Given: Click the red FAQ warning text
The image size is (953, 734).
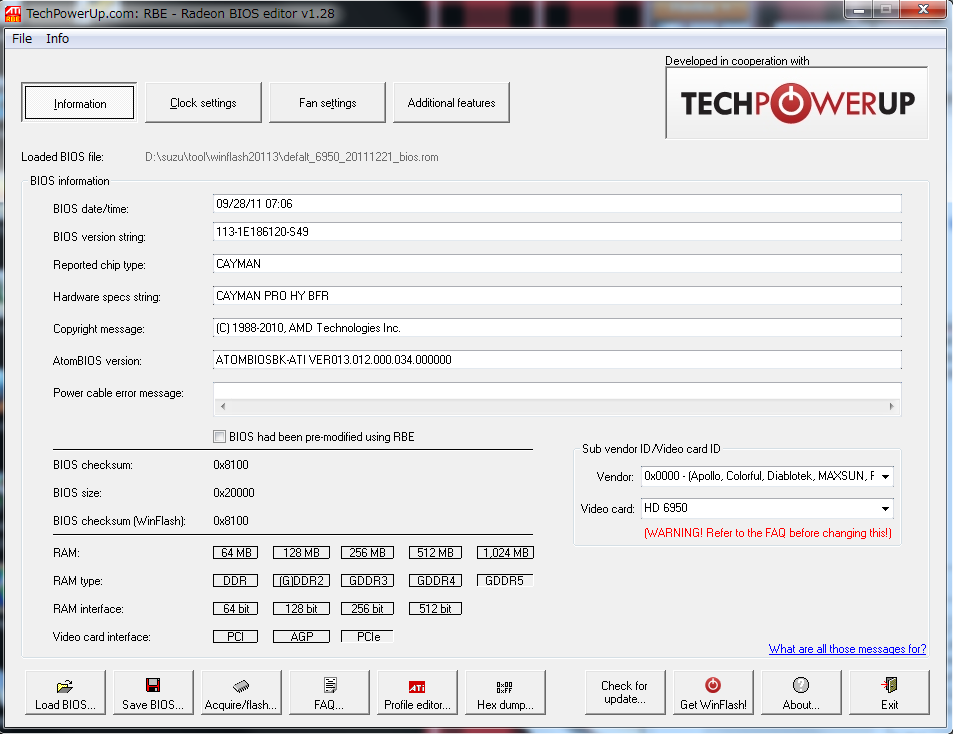Looking at the screenshot, I should [x=768, y=533].
